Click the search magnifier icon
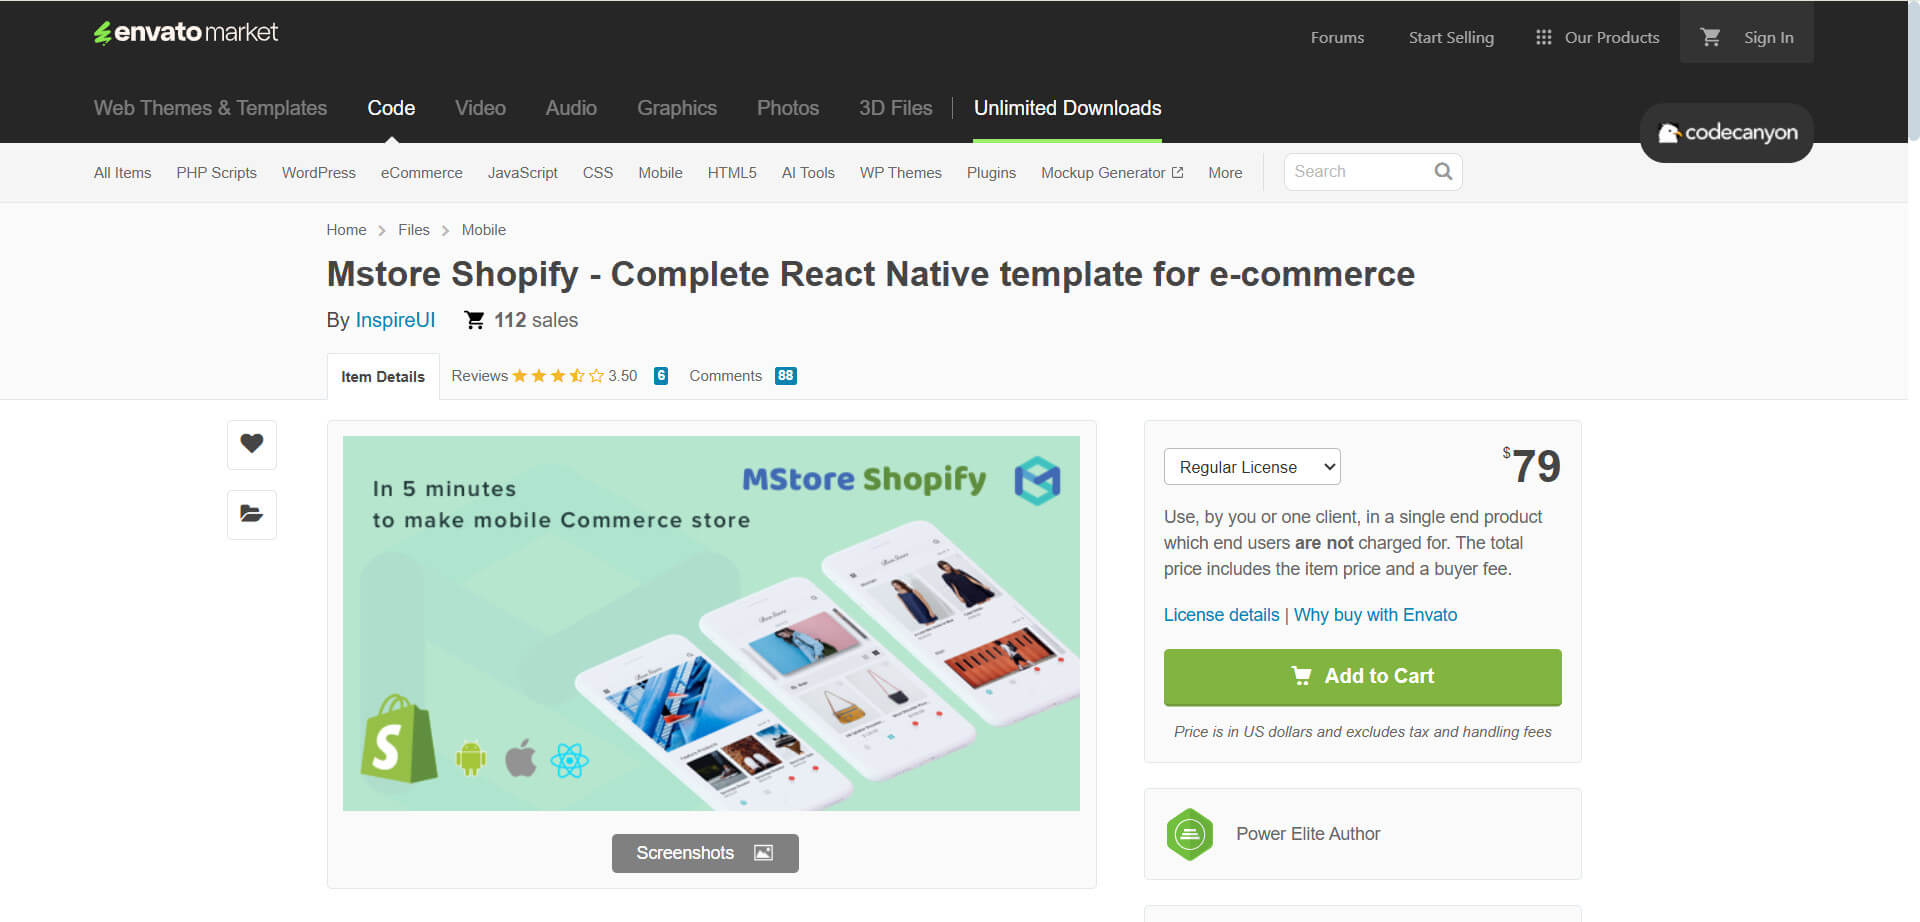This screenshot has width=1920, height=922. pos(1443,171)
